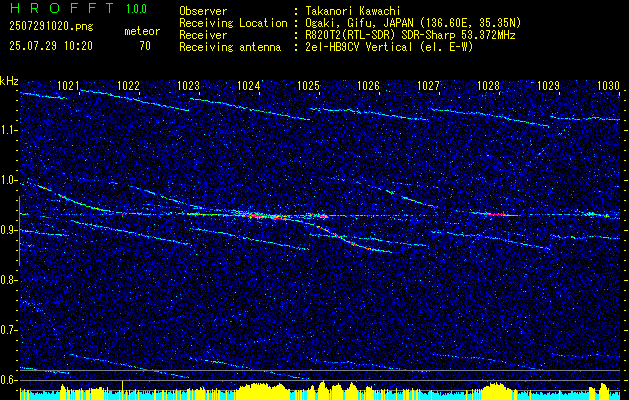Click the filename 2507291020.png

[x=51, y=27]
